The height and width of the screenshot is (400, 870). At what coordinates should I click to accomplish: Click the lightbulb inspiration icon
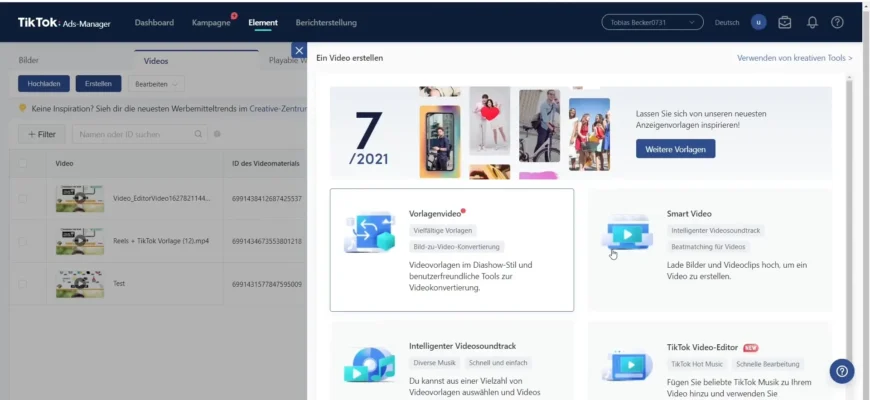(x=23, y=108)
